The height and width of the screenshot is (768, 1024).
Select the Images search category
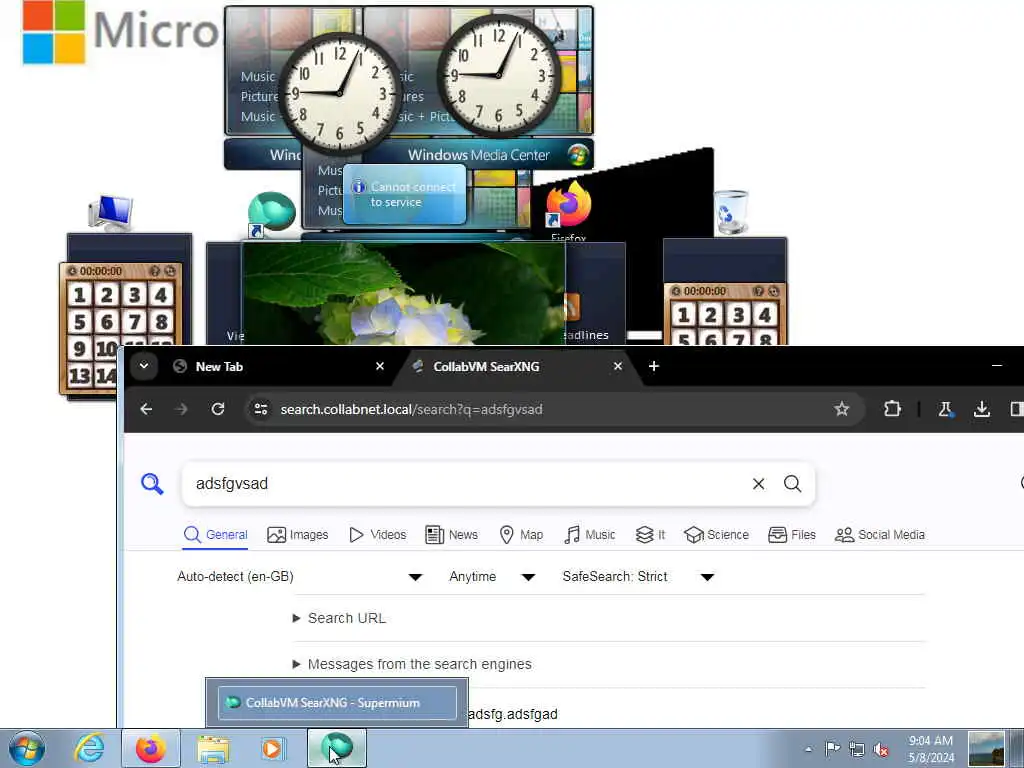298,535
